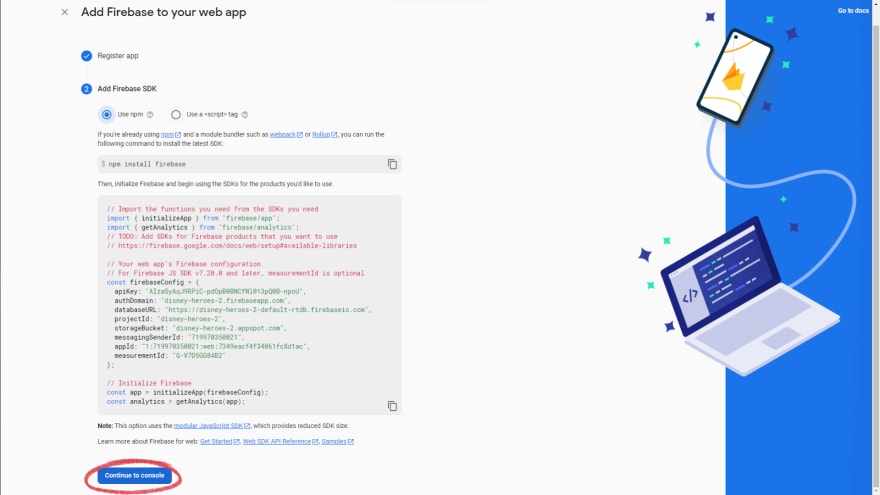This screenshot has height=495, width=880.
Task: Click the messagingSenderId line in the code
Action: (x=180, y=337)
